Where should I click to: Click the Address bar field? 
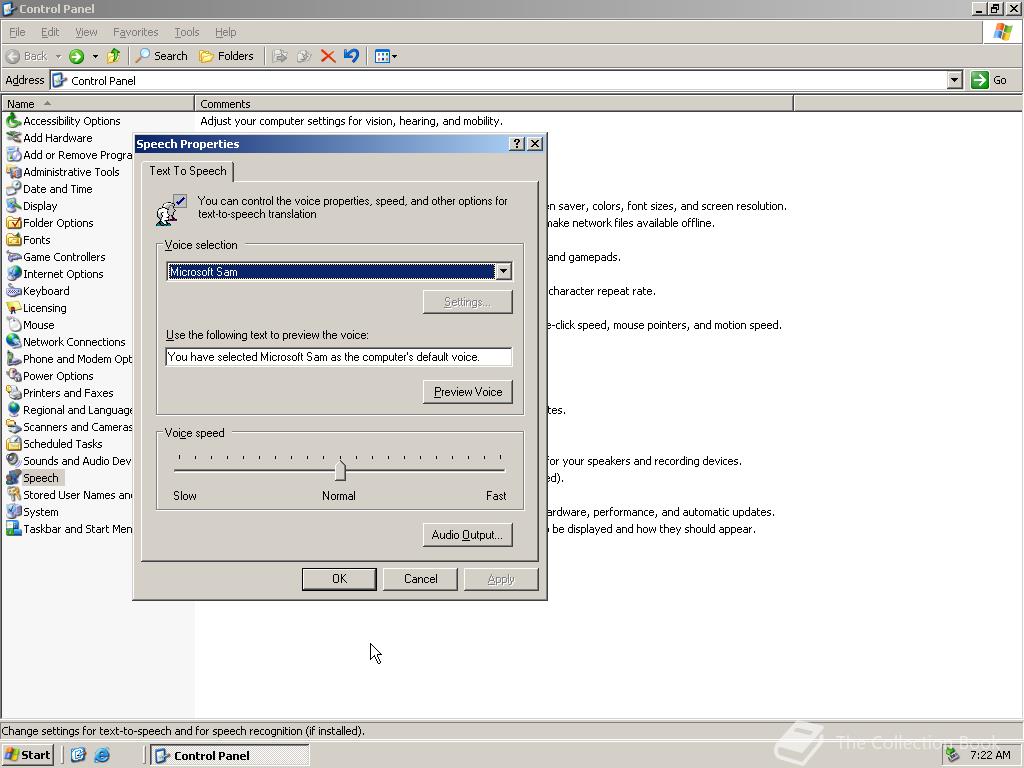click(499, 80)
